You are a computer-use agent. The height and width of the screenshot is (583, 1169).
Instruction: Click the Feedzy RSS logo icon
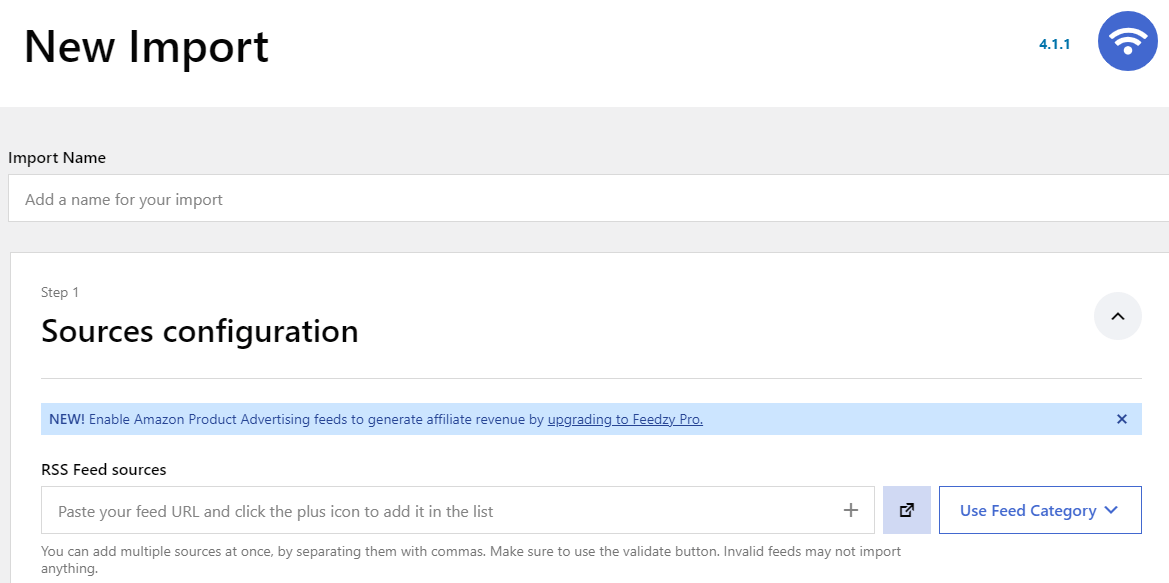[x=1127, y=42]
